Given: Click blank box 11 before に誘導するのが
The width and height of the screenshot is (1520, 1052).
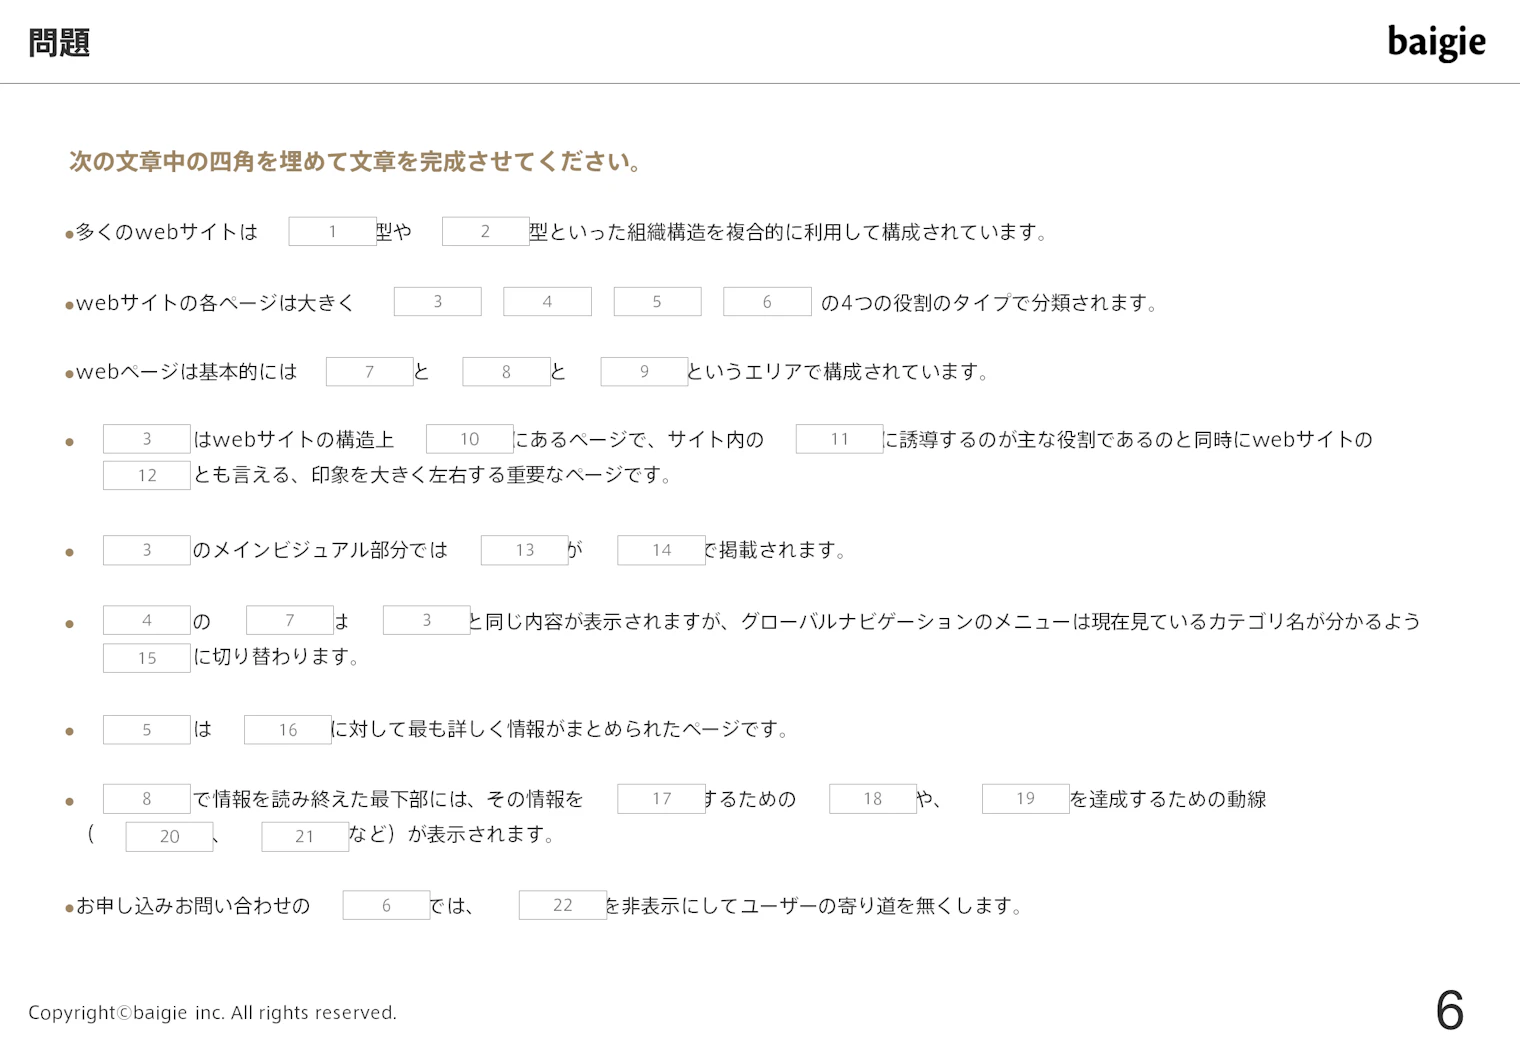Looking at the screenshot, I should [839, 439].
